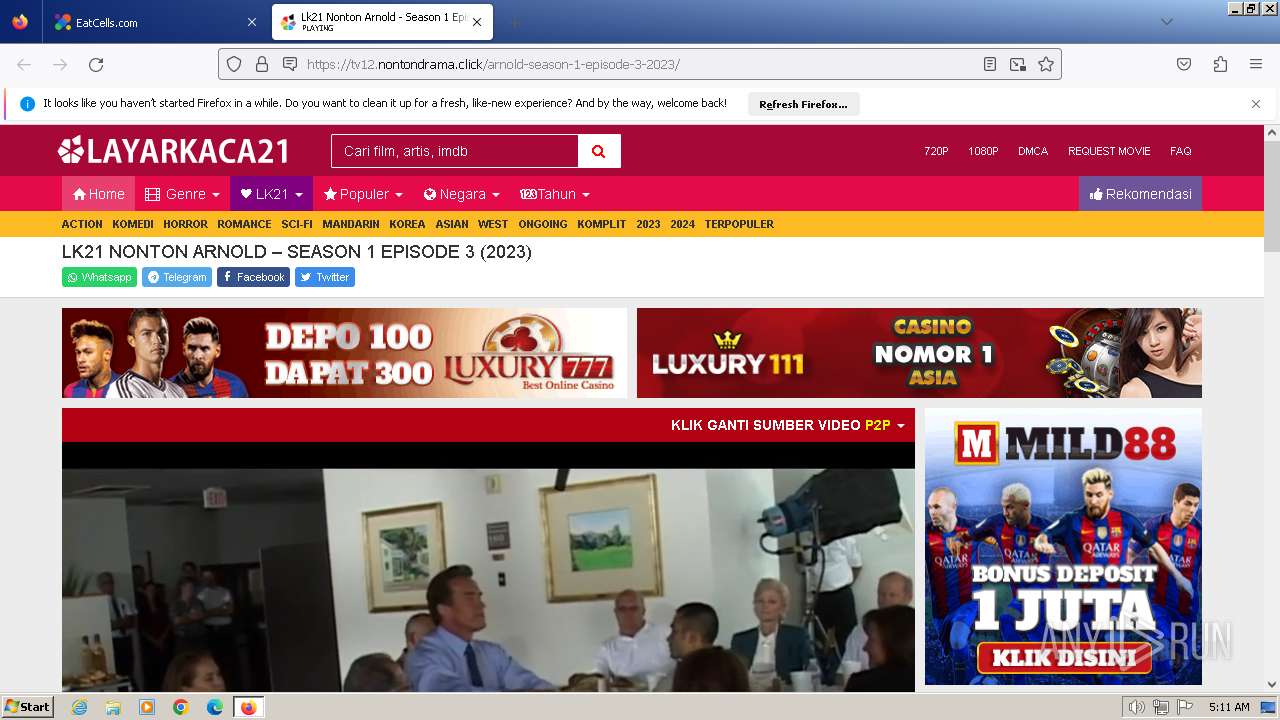Click the site security padlock icon
The height and width of the screenshot is (720, 1280).
[262, 64]
